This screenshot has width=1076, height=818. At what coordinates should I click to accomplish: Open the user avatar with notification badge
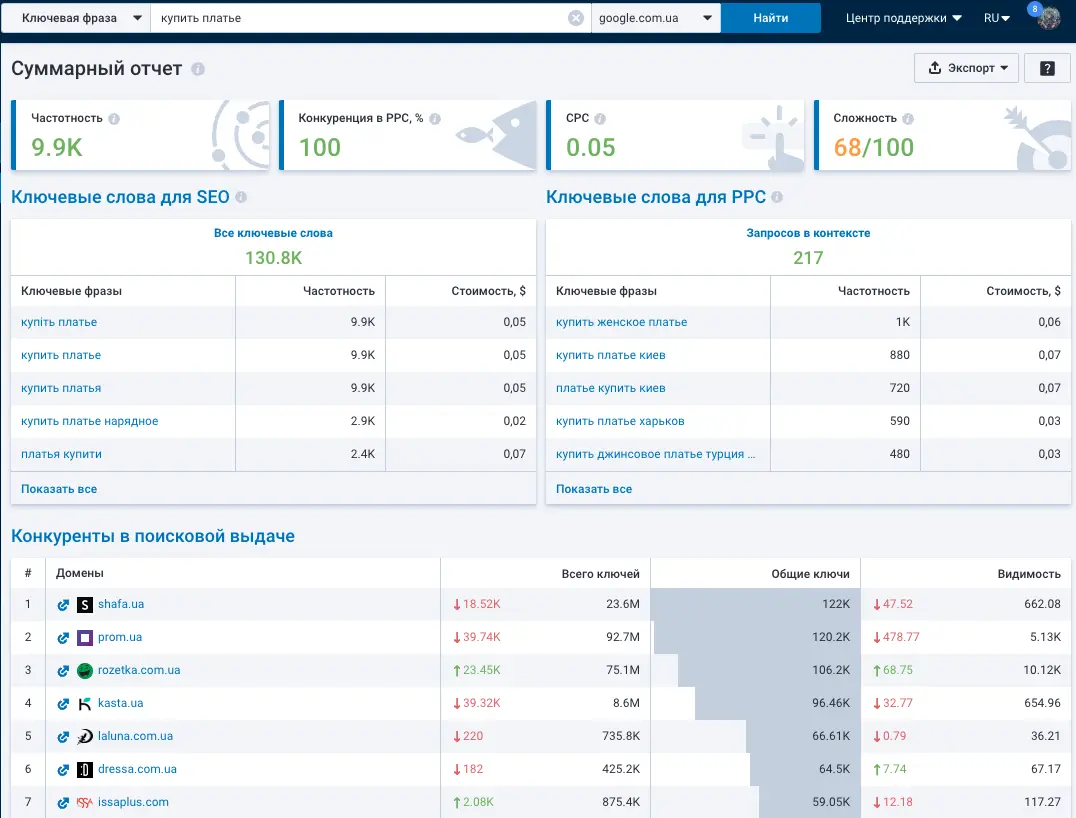pos(1047,17)
